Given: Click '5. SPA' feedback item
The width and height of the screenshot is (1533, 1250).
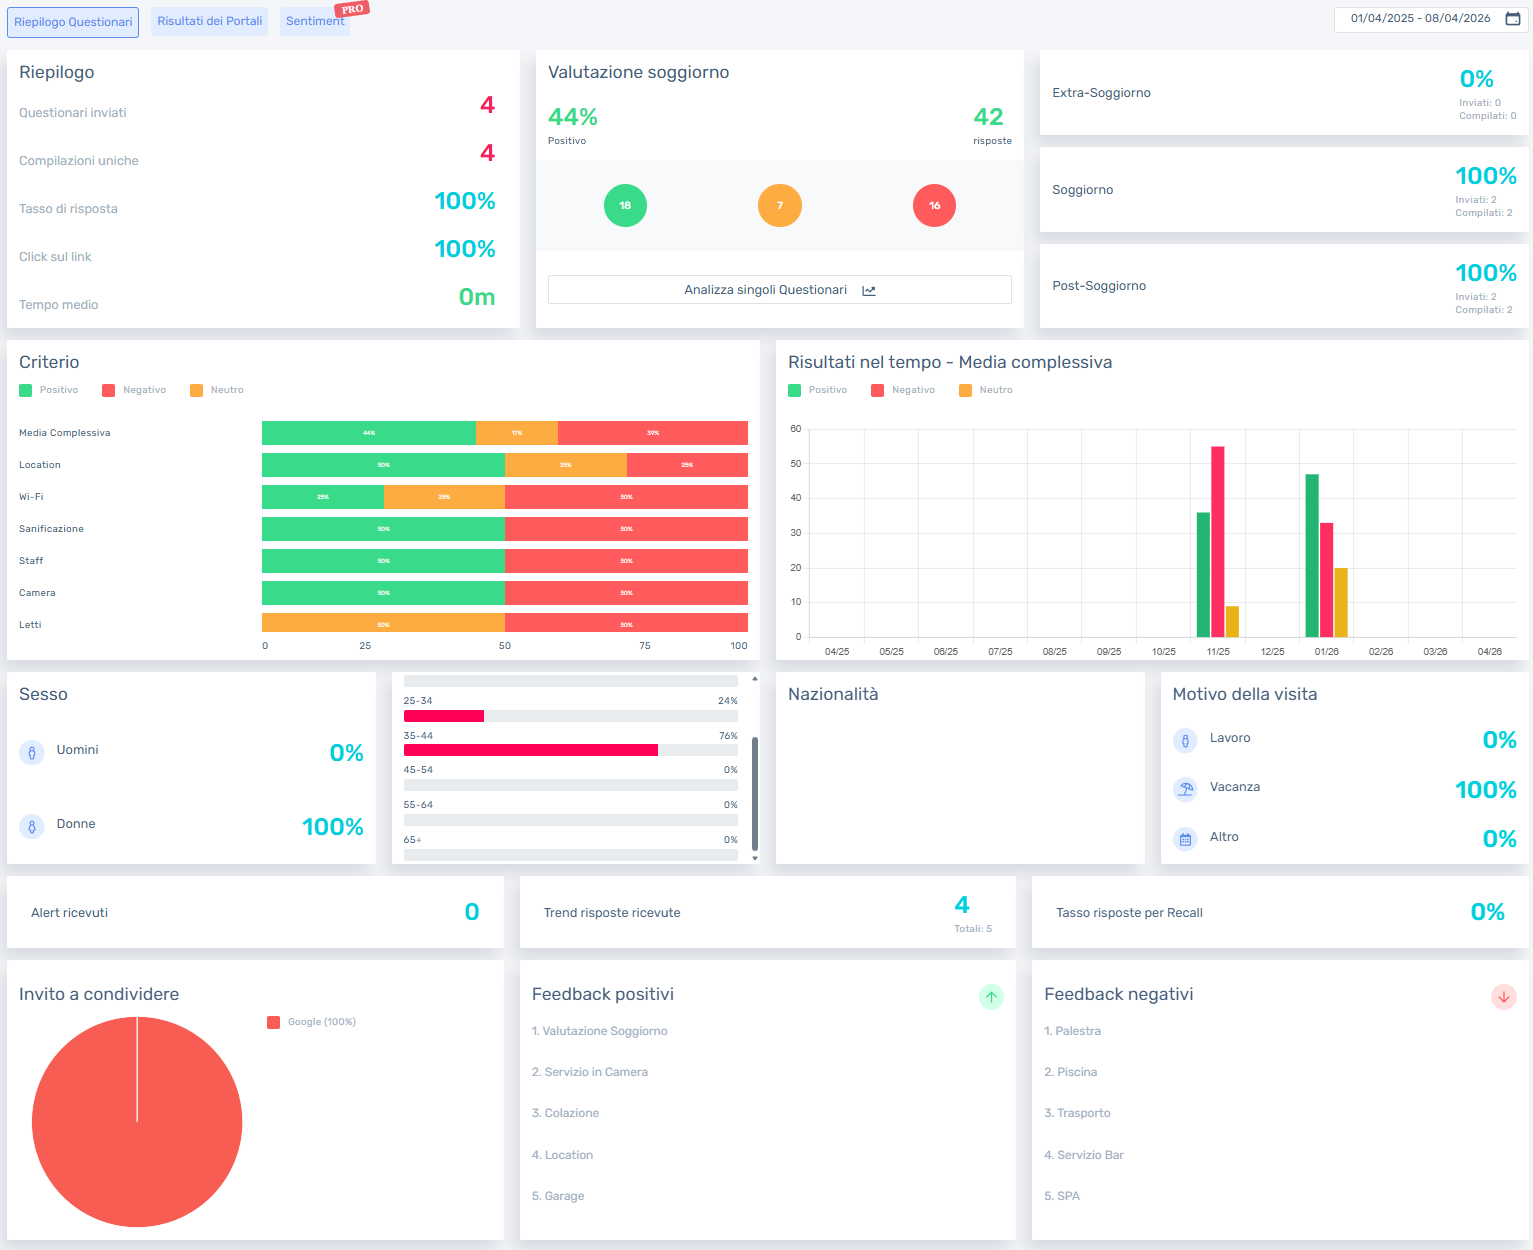Looking at the screenshot, I should point(1062,1196).
